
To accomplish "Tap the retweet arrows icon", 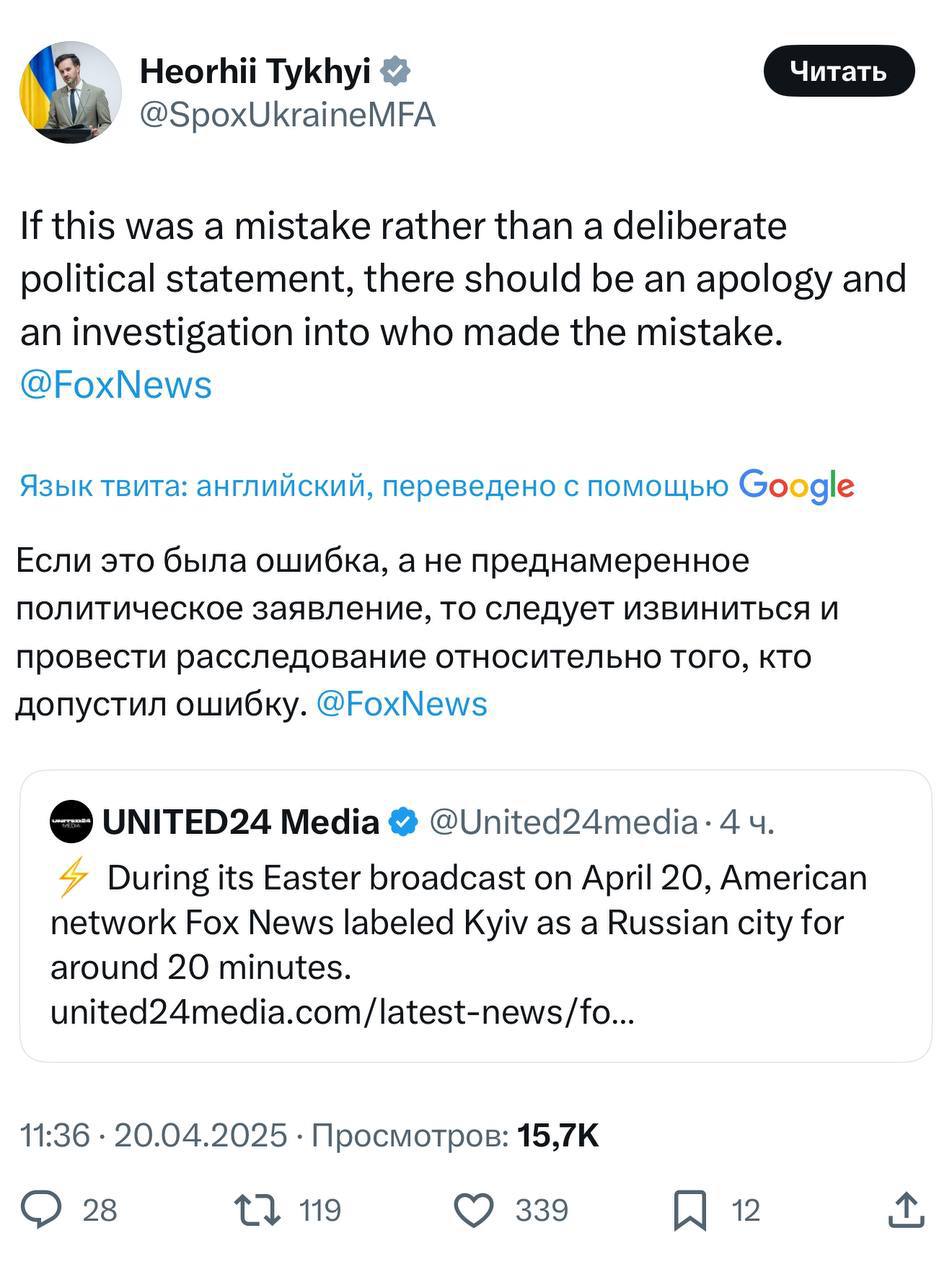I will click(256, 1210).
